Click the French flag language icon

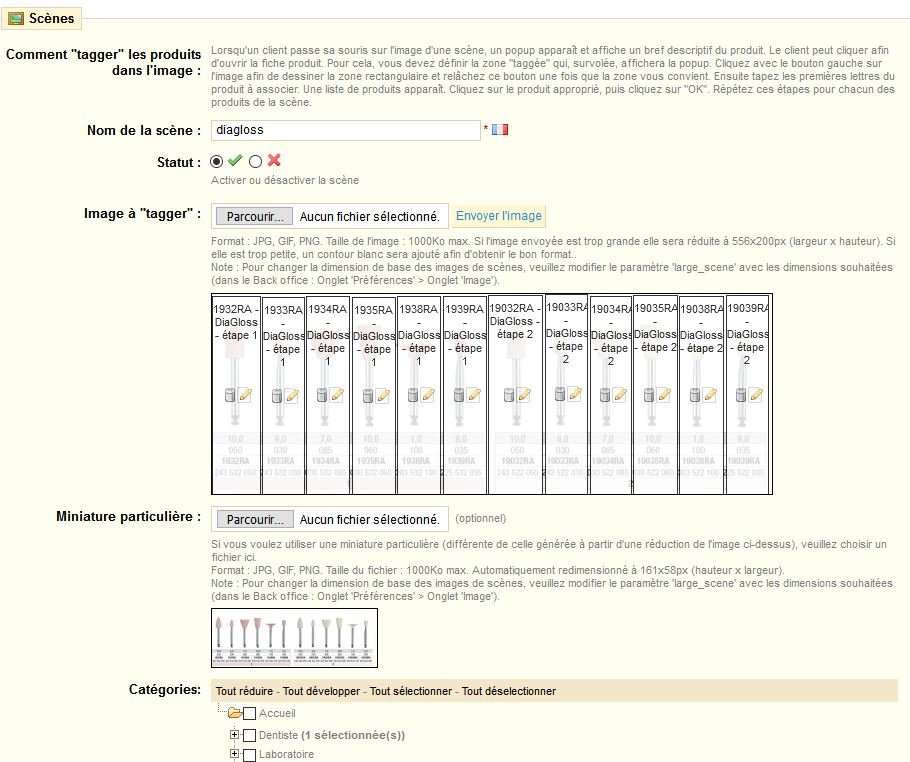(x=500, y=129)
